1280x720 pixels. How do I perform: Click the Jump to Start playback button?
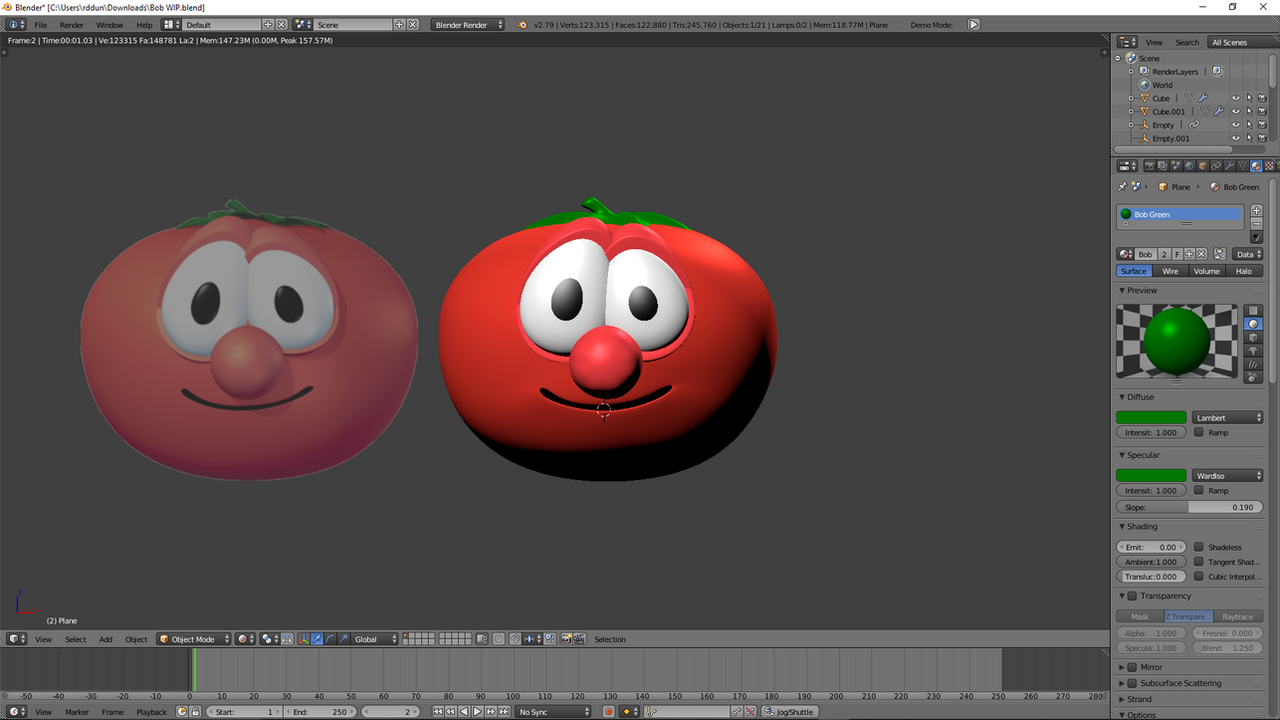click(x=438, y=711)
